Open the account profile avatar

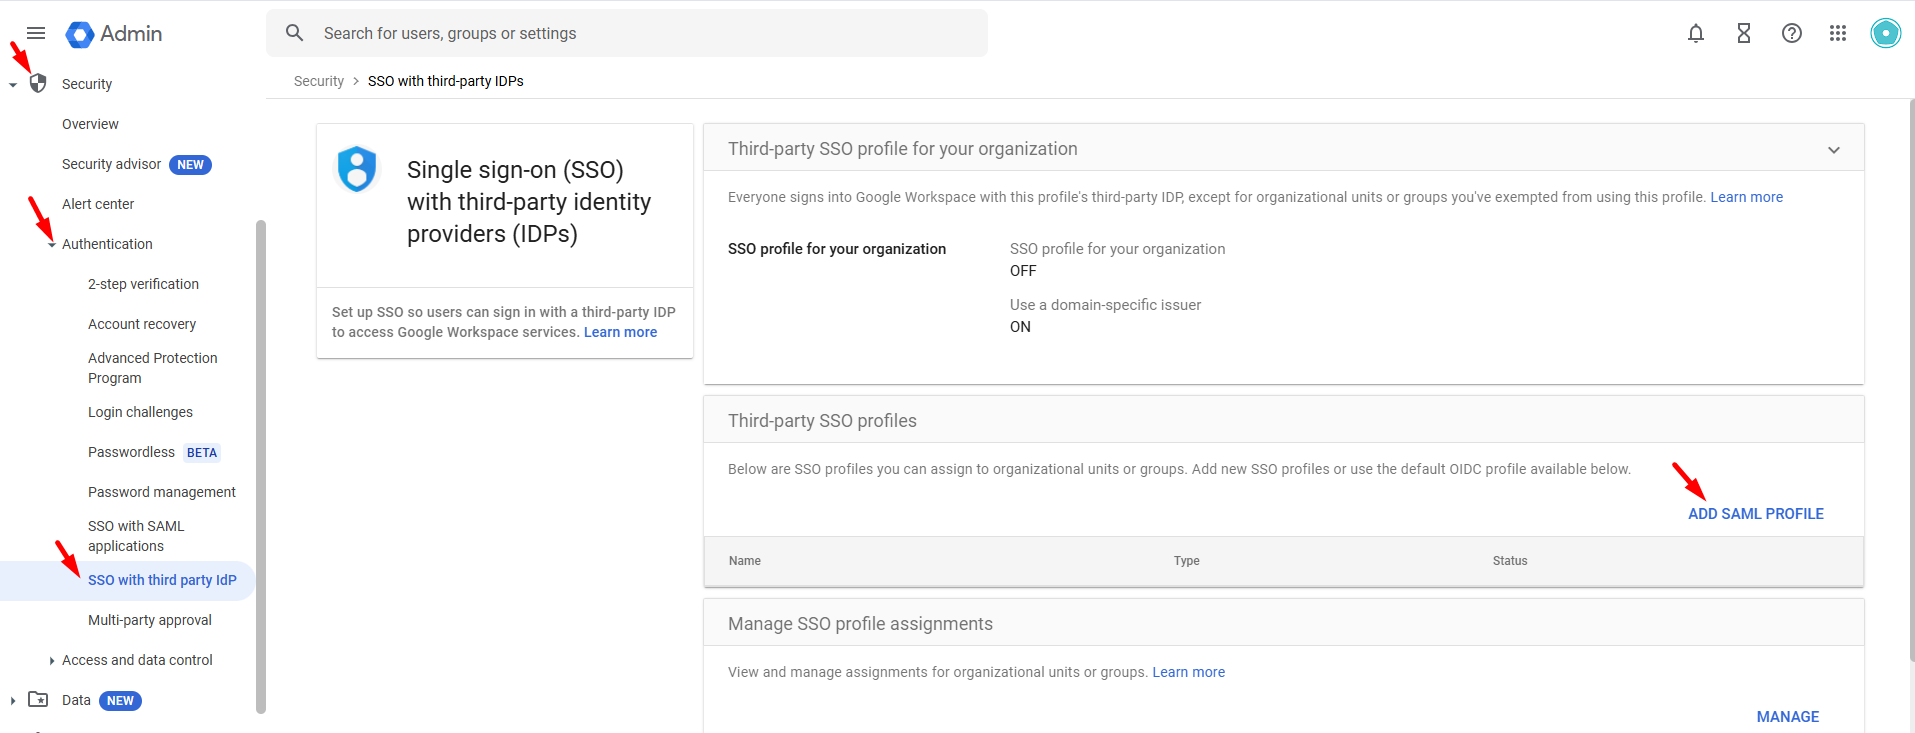pyautogui.click(x=1885, y=33)
